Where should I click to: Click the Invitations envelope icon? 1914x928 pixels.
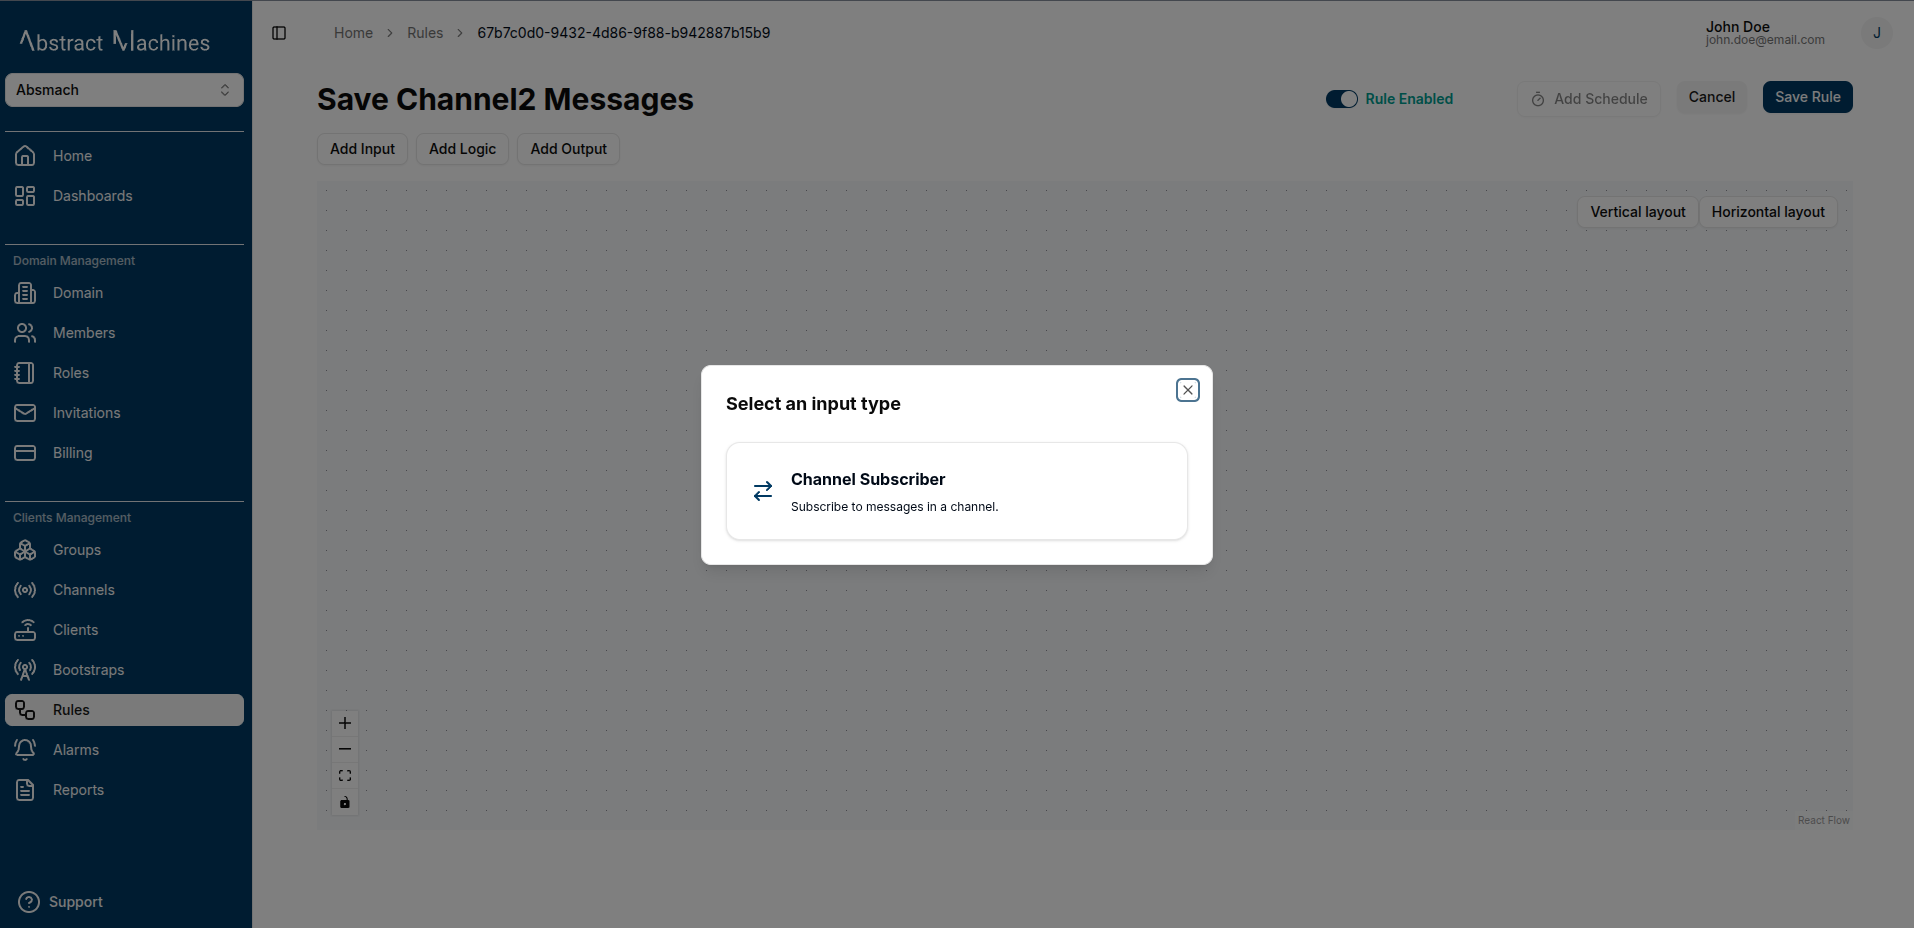click(x=25, y=413)
